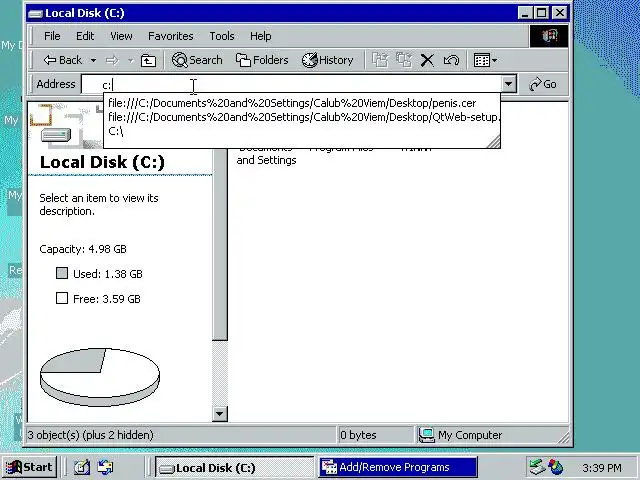640x480 pixels.
Task: Click the Delete X toolbar icon
Action: tap(427, 60)
